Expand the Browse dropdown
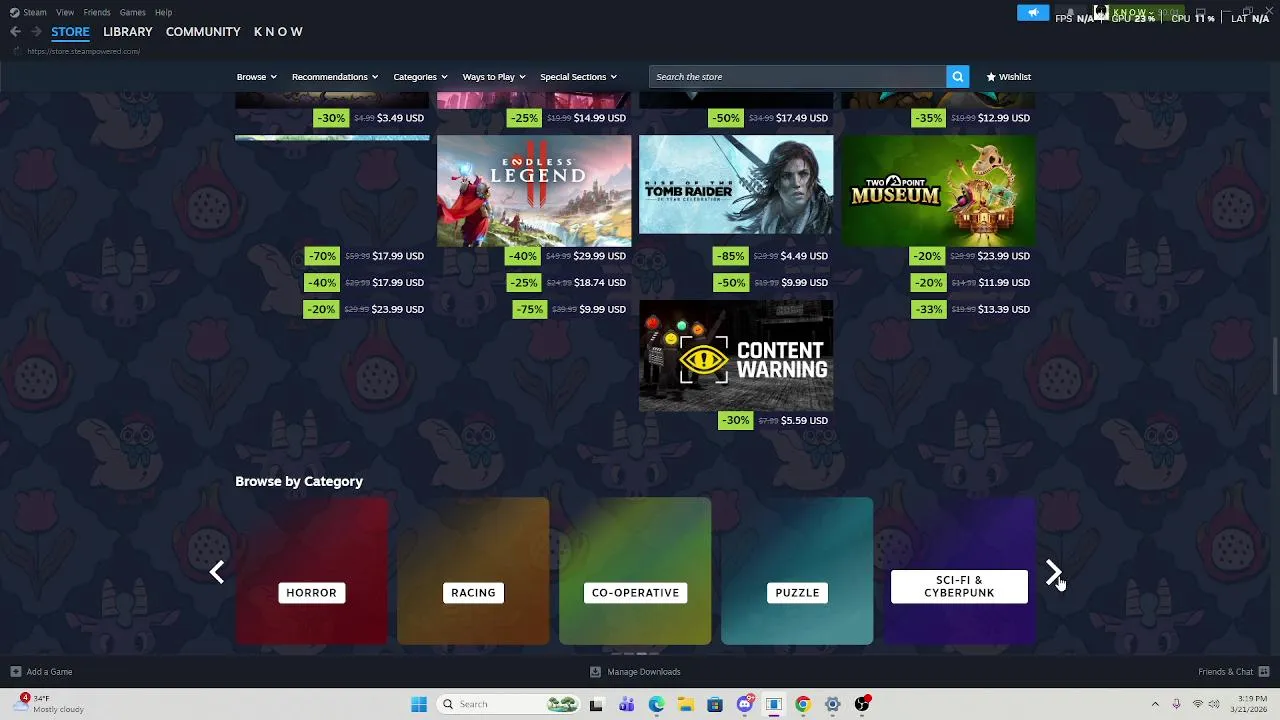Image resolution: width=1280 pixels, height=720 pixels. coord(256,77)
